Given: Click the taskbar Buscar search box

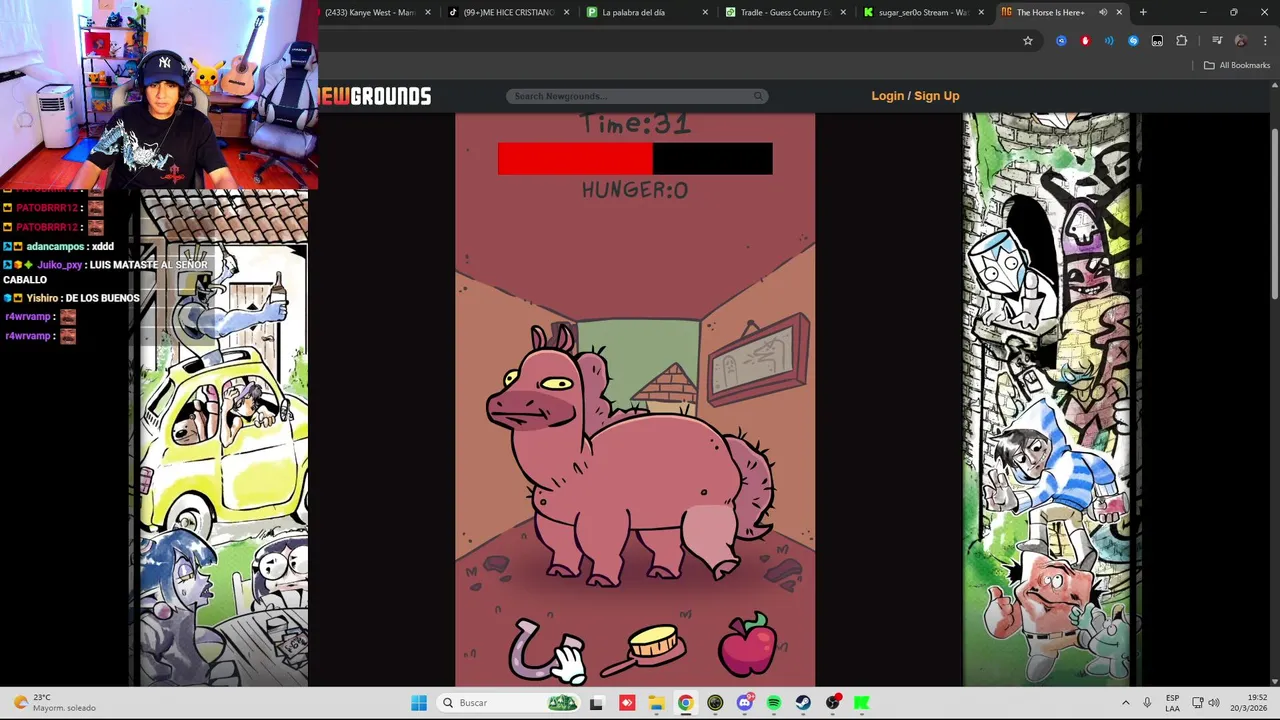Looking at the screenshot, I should (510, 703).
